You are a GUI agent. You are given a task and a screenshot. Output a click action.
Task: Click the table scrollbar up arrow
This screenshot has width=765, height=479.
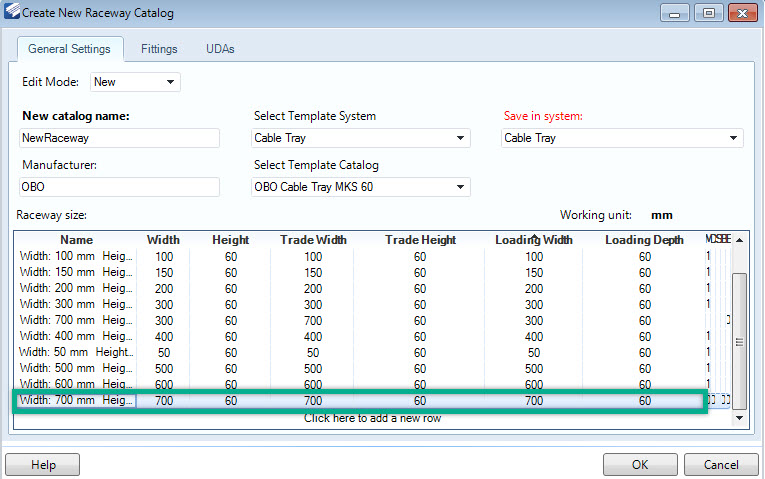pyautogui.click(x=740, y=240)
